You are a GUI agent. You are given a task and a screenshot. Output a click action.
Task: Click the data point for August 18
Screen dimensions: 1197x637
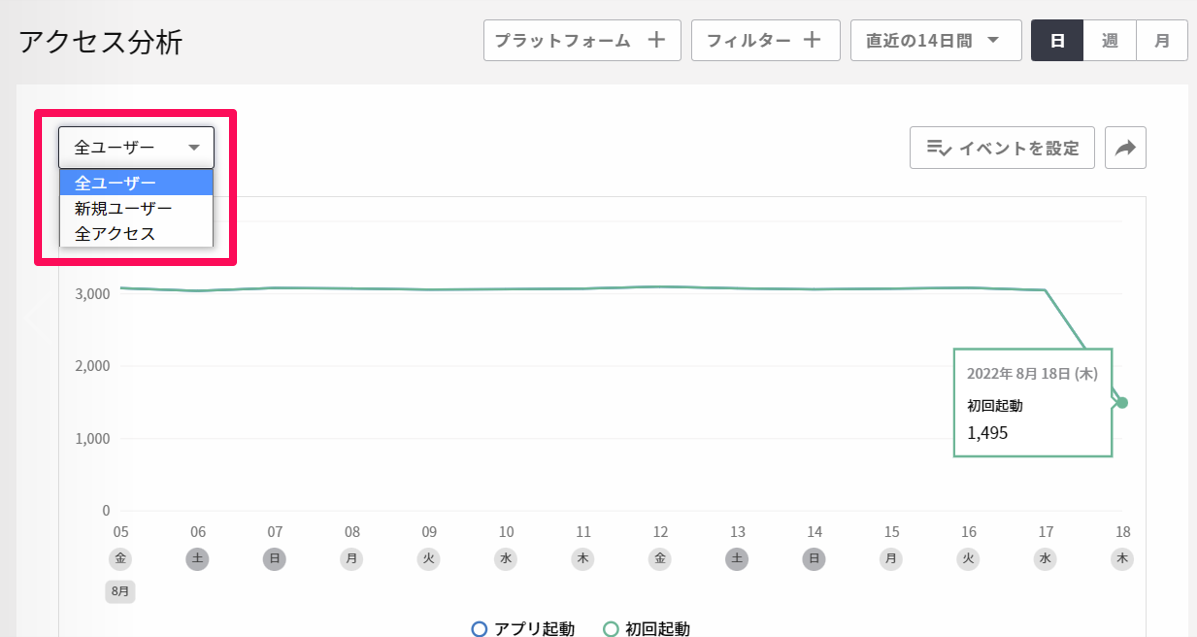pyautogui.click(x=1122, y=403)
